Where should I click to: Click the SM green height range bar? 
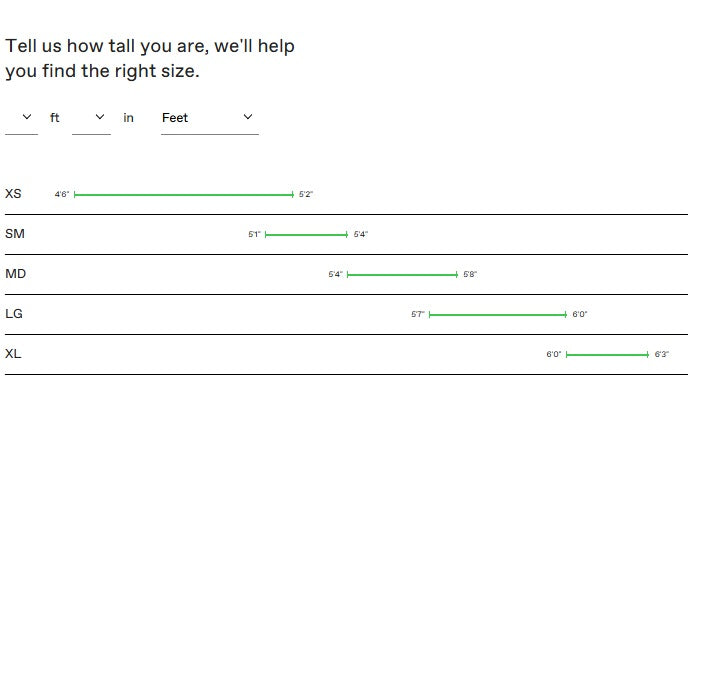click(306, 235)
